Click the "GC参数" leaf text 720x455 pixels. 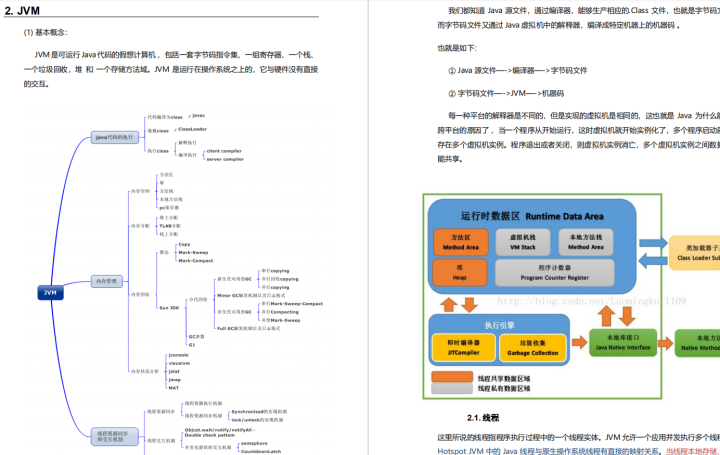pyautogui.click(x=197, y=337)
